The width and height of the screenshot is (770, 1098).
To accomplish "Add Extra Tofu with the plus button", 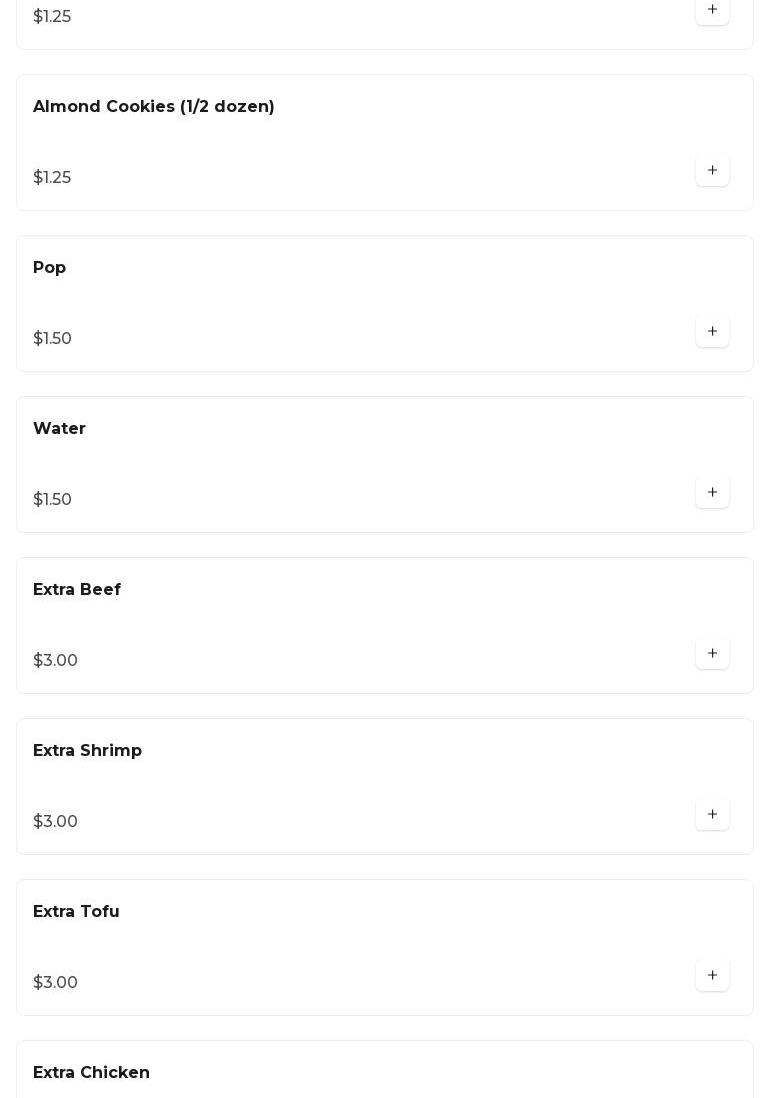I will [712, 976].
